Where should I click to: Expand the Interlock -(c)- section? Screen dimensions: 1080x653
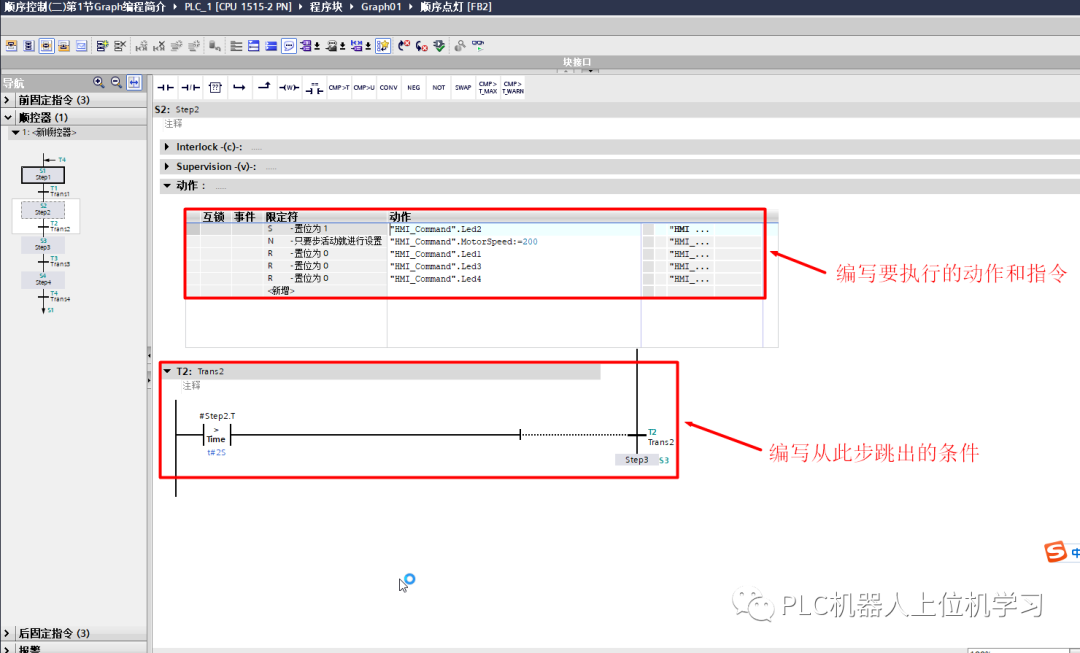click(167, 146)
